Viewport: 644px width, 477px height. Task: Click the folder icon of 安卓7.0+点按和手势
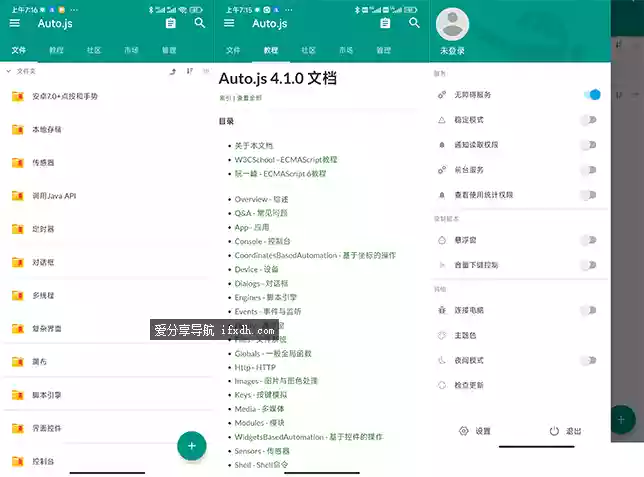click(18, 96)
